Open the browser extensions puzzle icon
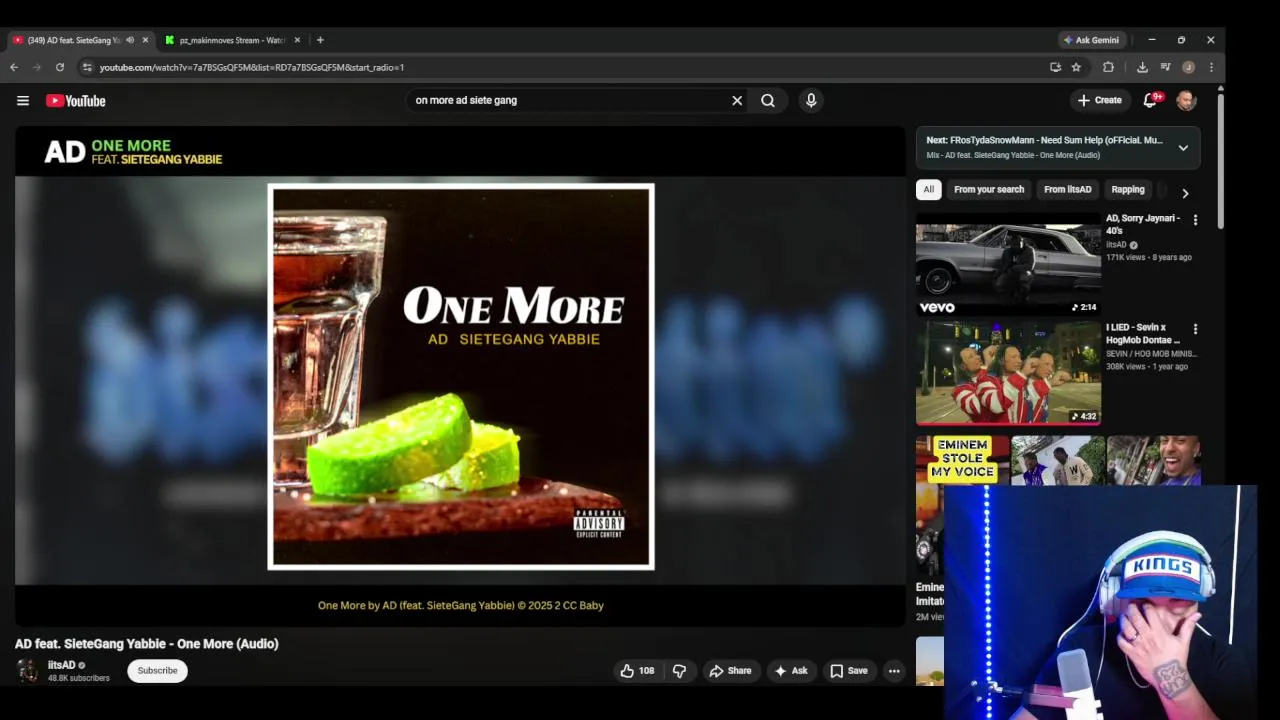 (x=1108, y=67)
